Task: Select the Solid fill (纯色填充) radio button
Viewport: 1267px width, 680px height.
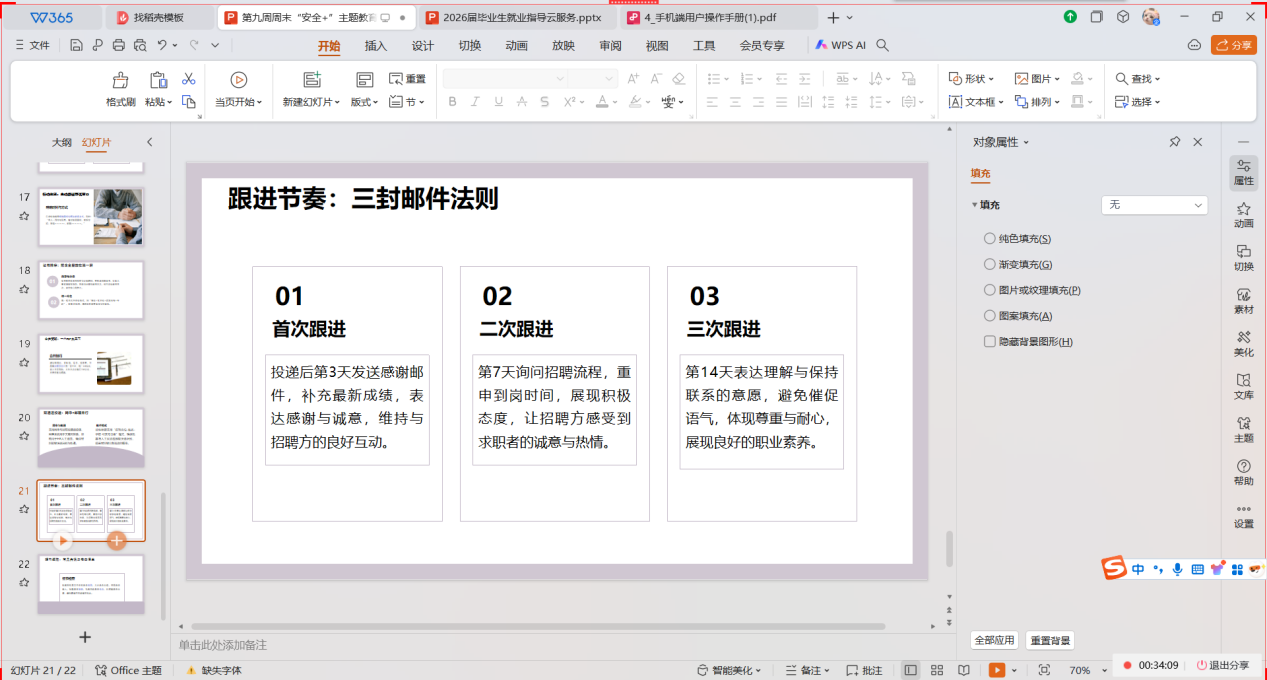Action: (x=990, y=239)
